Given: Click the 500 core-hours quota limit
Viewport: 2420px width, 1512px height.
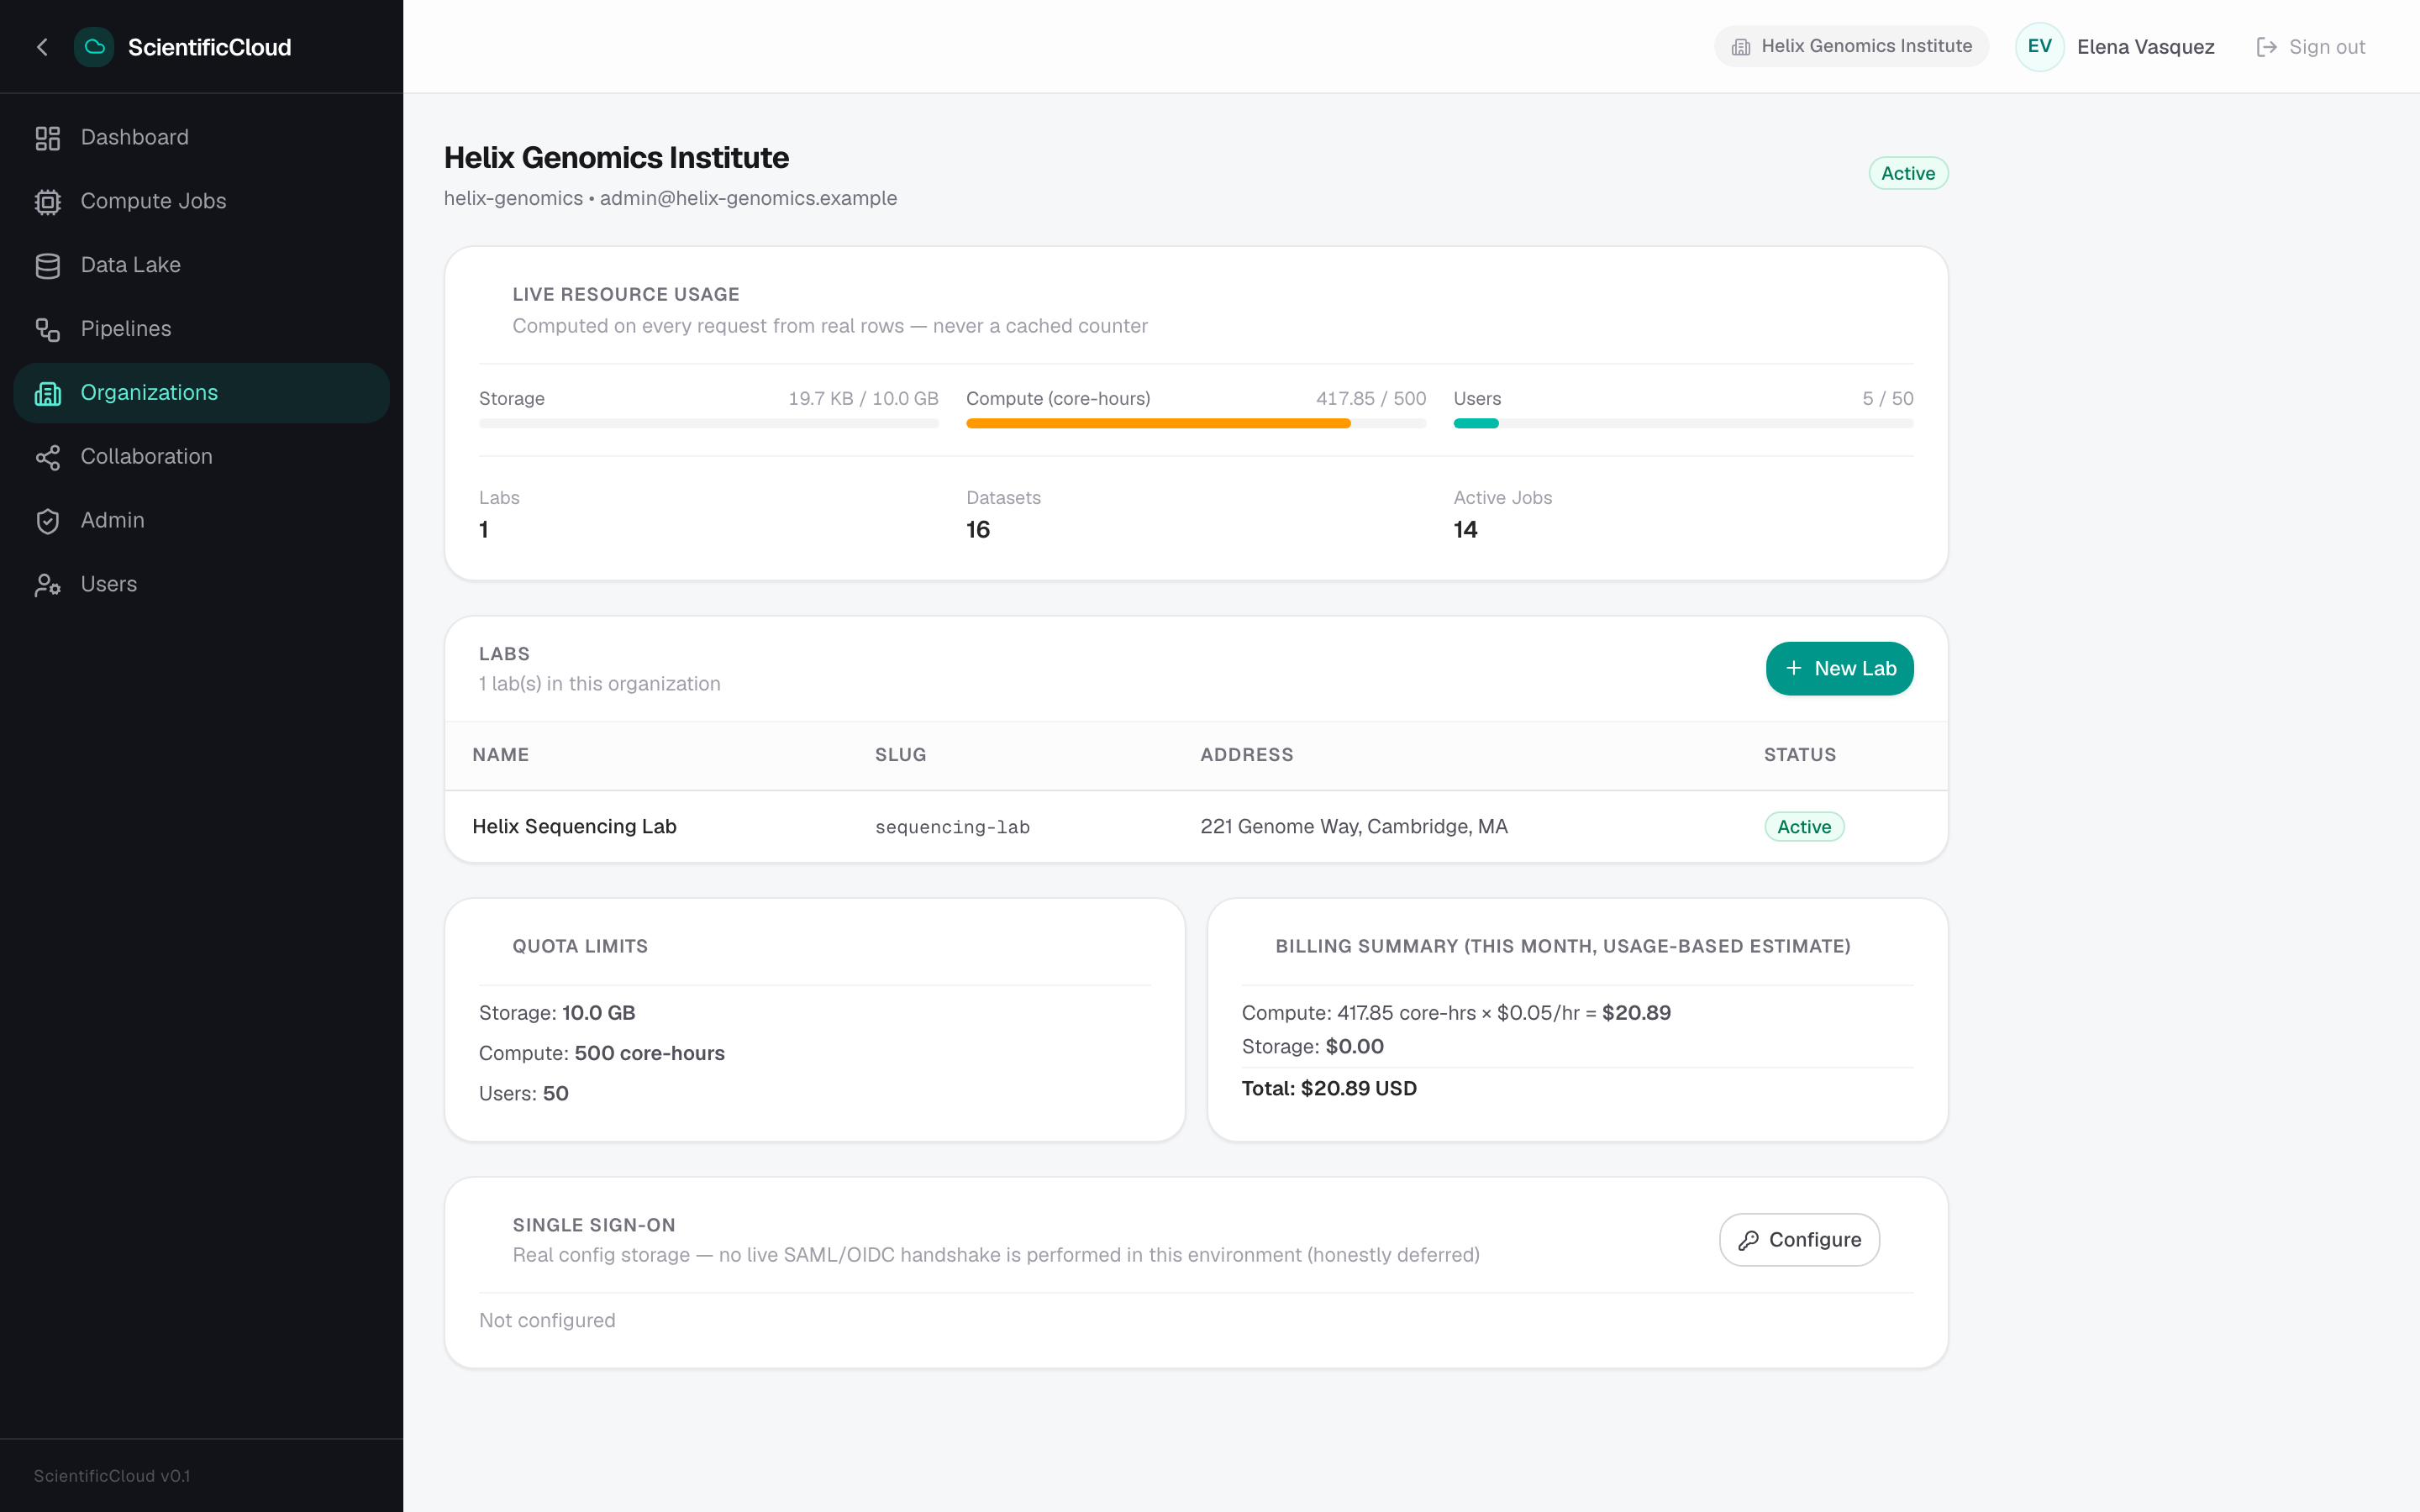Looking at the screenshot, I should [649, 1053].
